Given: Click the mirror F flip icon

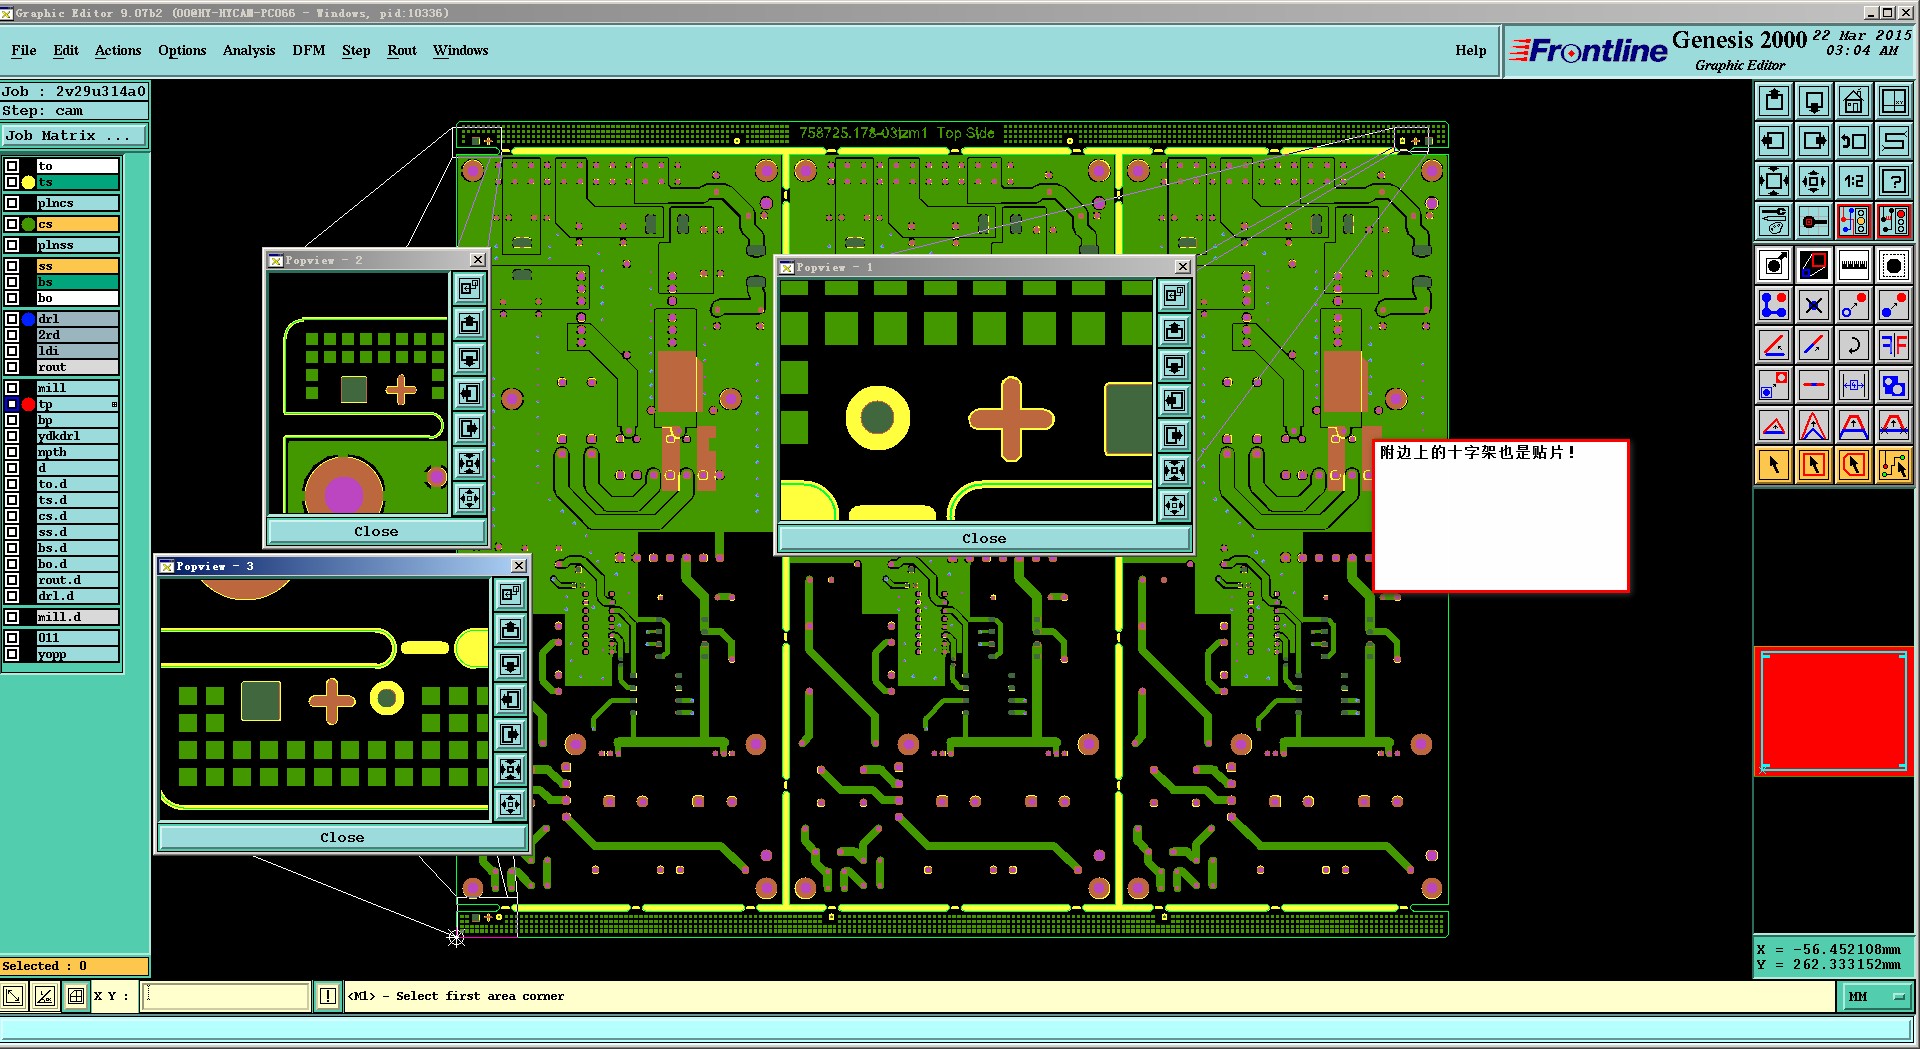Looking at the screenshot, I should tap(1893, 345).
